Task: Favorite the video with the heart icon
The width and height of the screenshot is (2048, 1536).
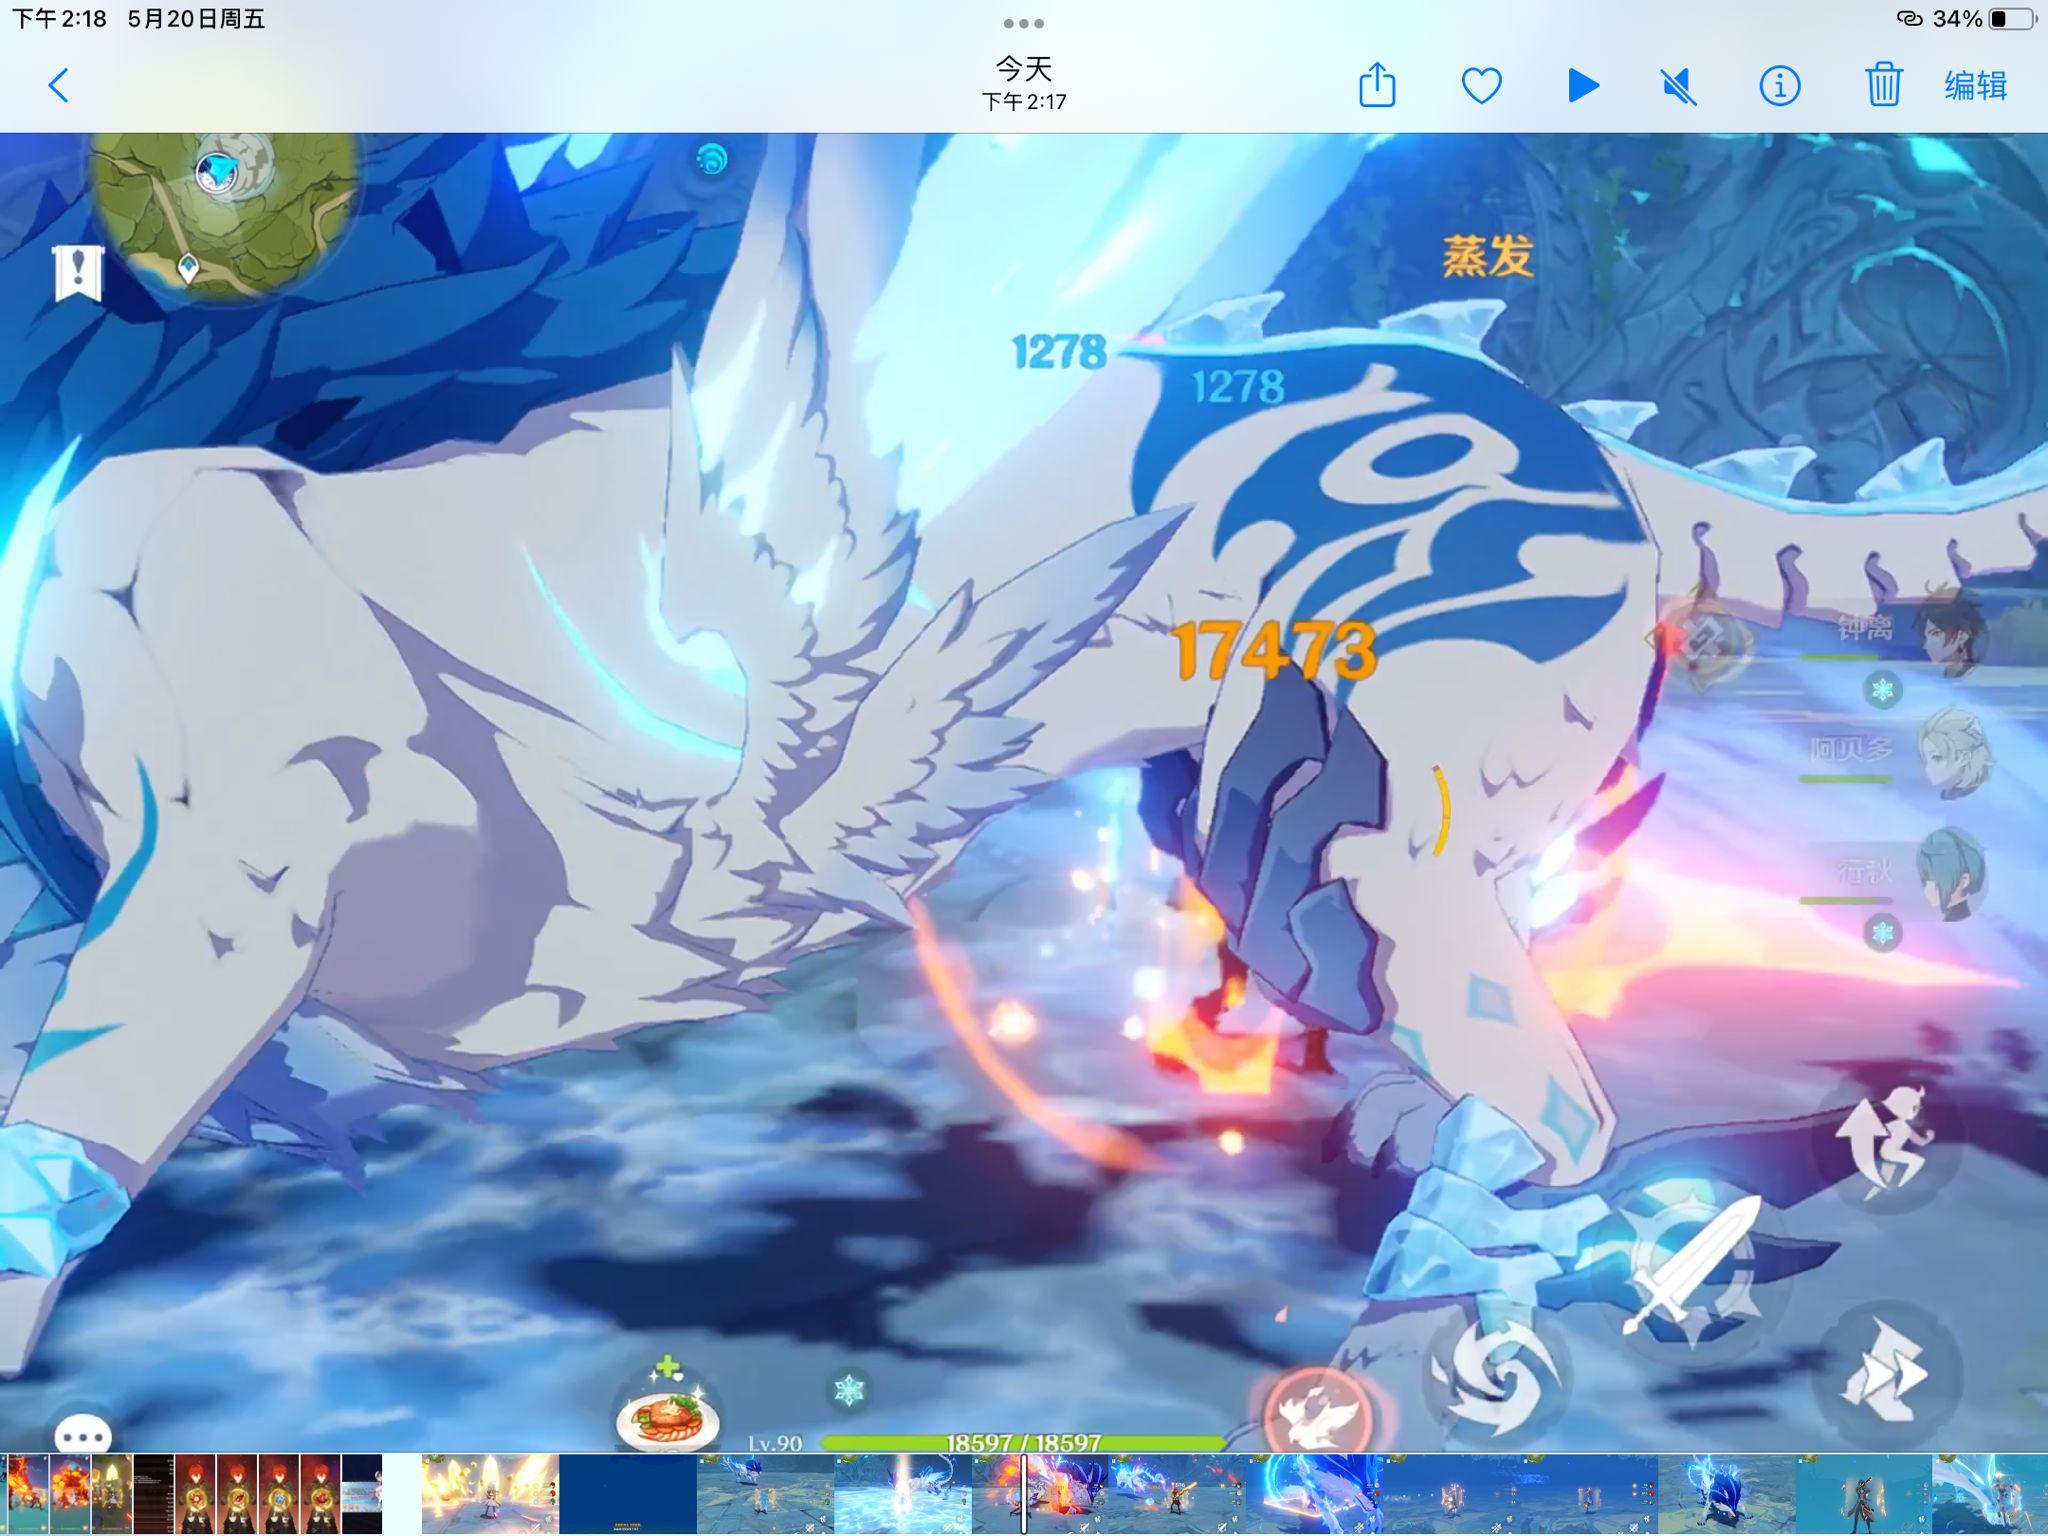Action: (1481, 86)
